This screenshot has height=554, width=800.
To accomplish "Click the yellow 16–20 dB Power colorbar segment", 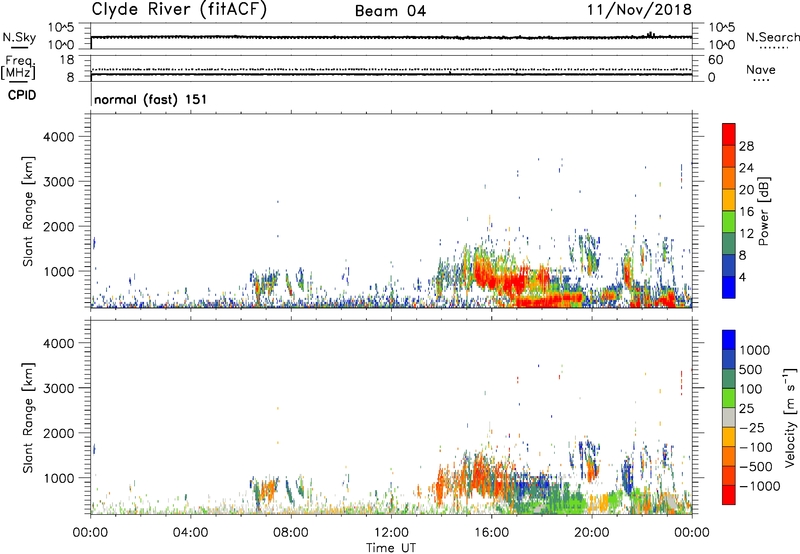I will click(729, 199).
